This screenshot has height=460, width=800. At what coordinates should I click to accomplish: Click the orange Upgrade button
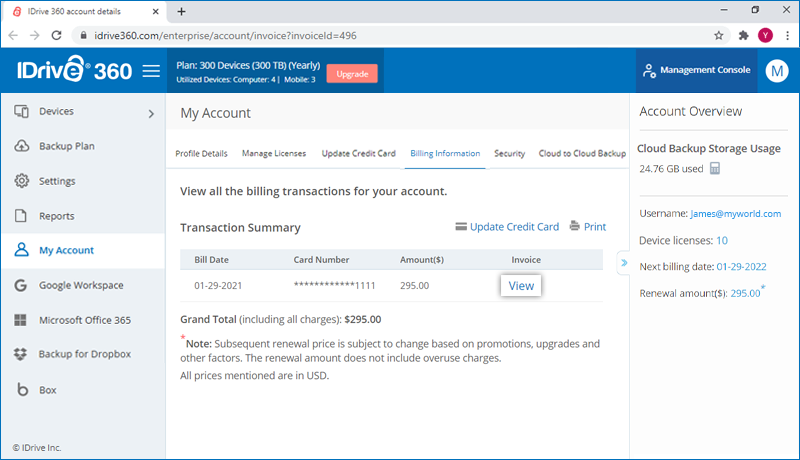coord(352,74)
